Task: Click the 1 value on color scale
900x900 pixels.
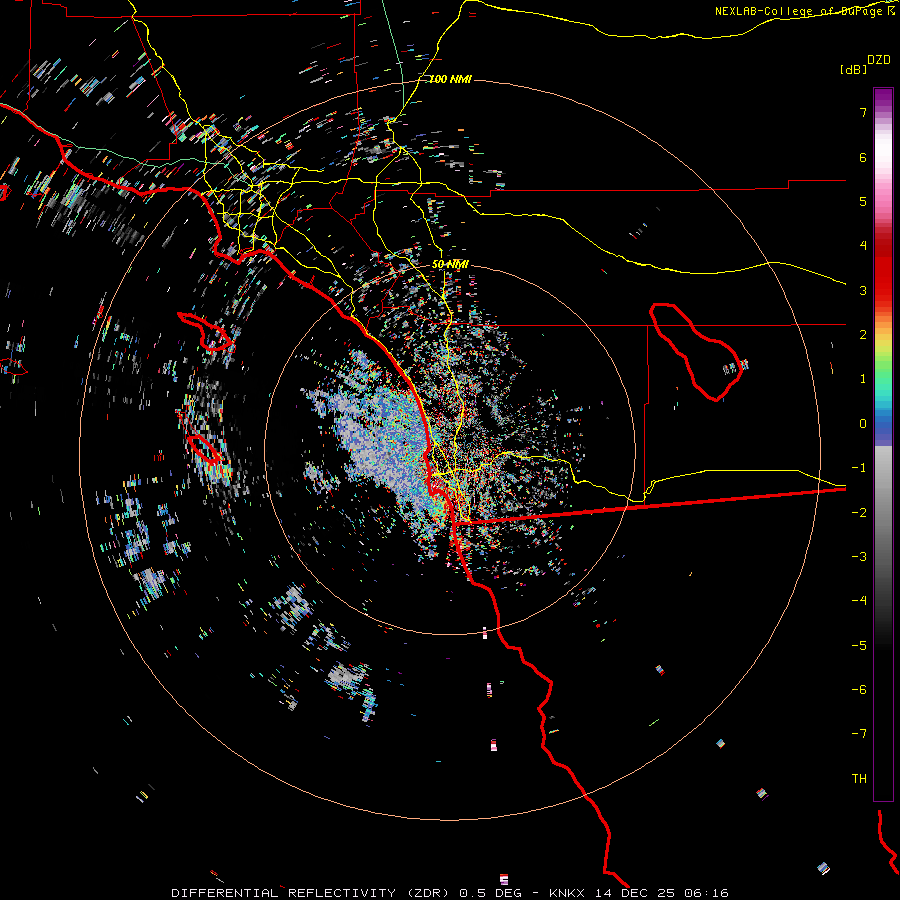Action: coord(863,379)
